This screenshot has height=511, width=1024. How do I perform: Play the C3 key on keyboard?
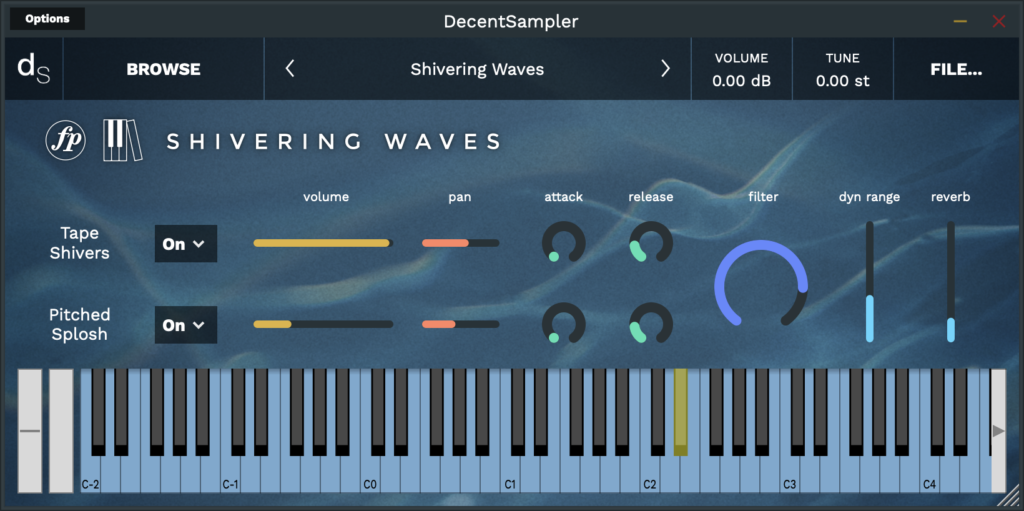(790, 474)
